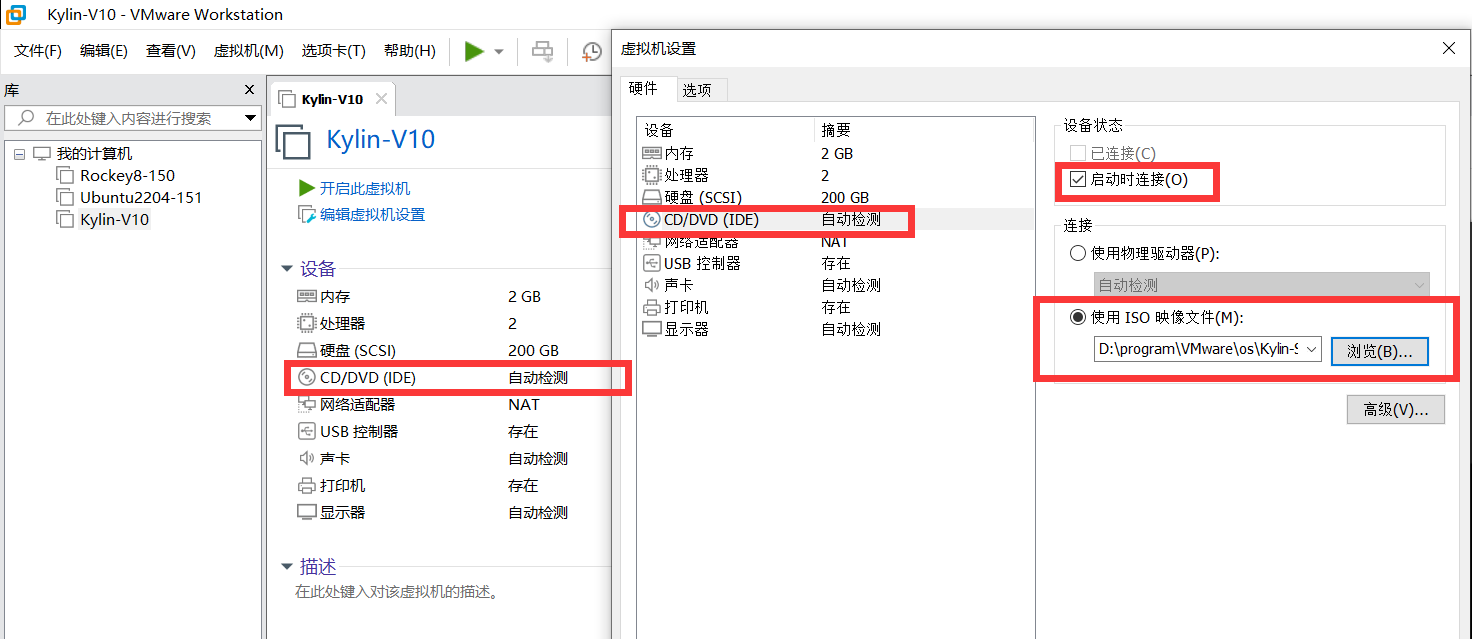Select 我的计算机 in the library tree
This screenshot has width=1472, height=639.
point(94,154)
